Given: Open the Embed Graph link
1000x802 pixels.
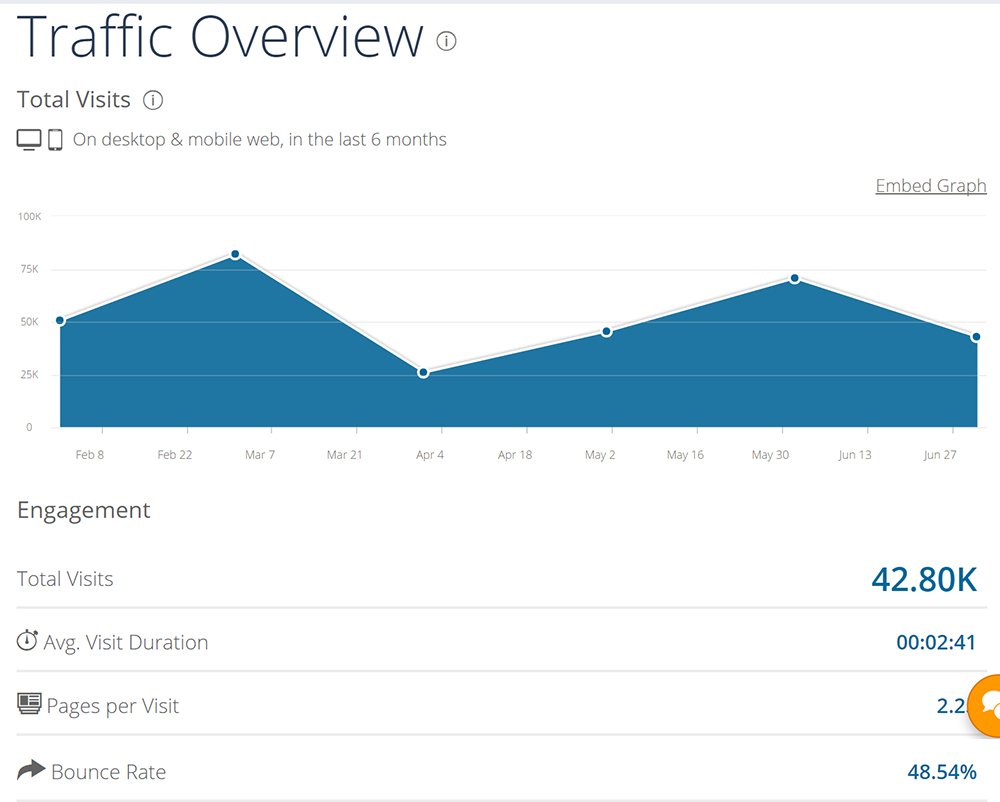Looking at the screenshot, I should coord(930,186).
